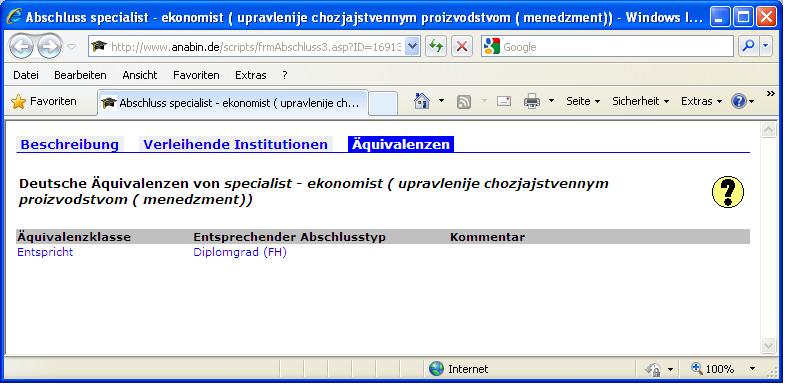Click the browser Back arrow button
Viewport: 785px width, 385px height.
[x=21, y=47]
